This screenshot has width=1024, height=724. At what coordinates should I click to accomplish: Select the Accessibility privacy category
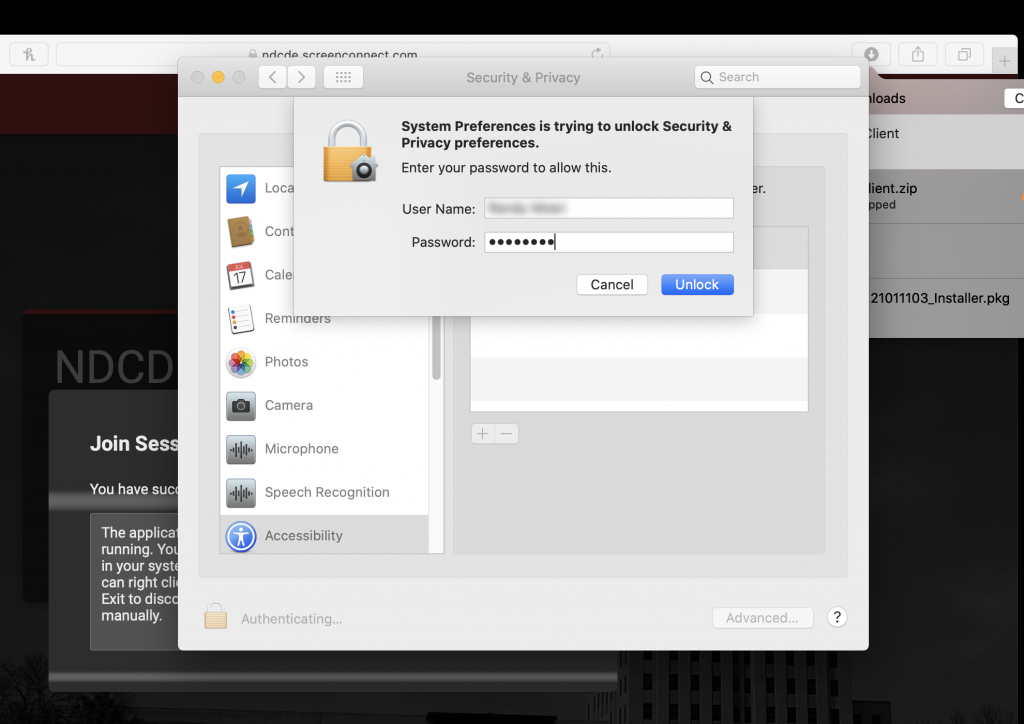pos(303,536)
